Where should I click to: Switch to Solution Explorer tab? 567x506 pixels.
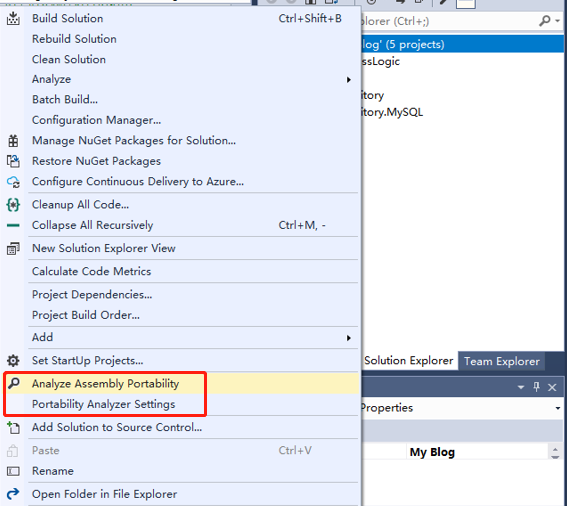pos(409,361)
